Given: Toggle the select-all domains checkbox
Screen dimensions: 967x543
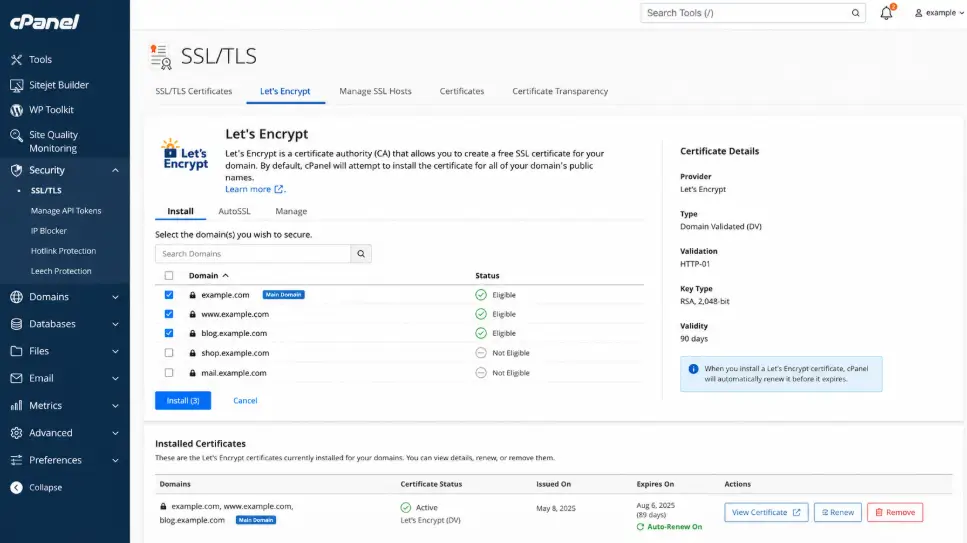Looking at the screenshot, I should [x=169, y=276].
